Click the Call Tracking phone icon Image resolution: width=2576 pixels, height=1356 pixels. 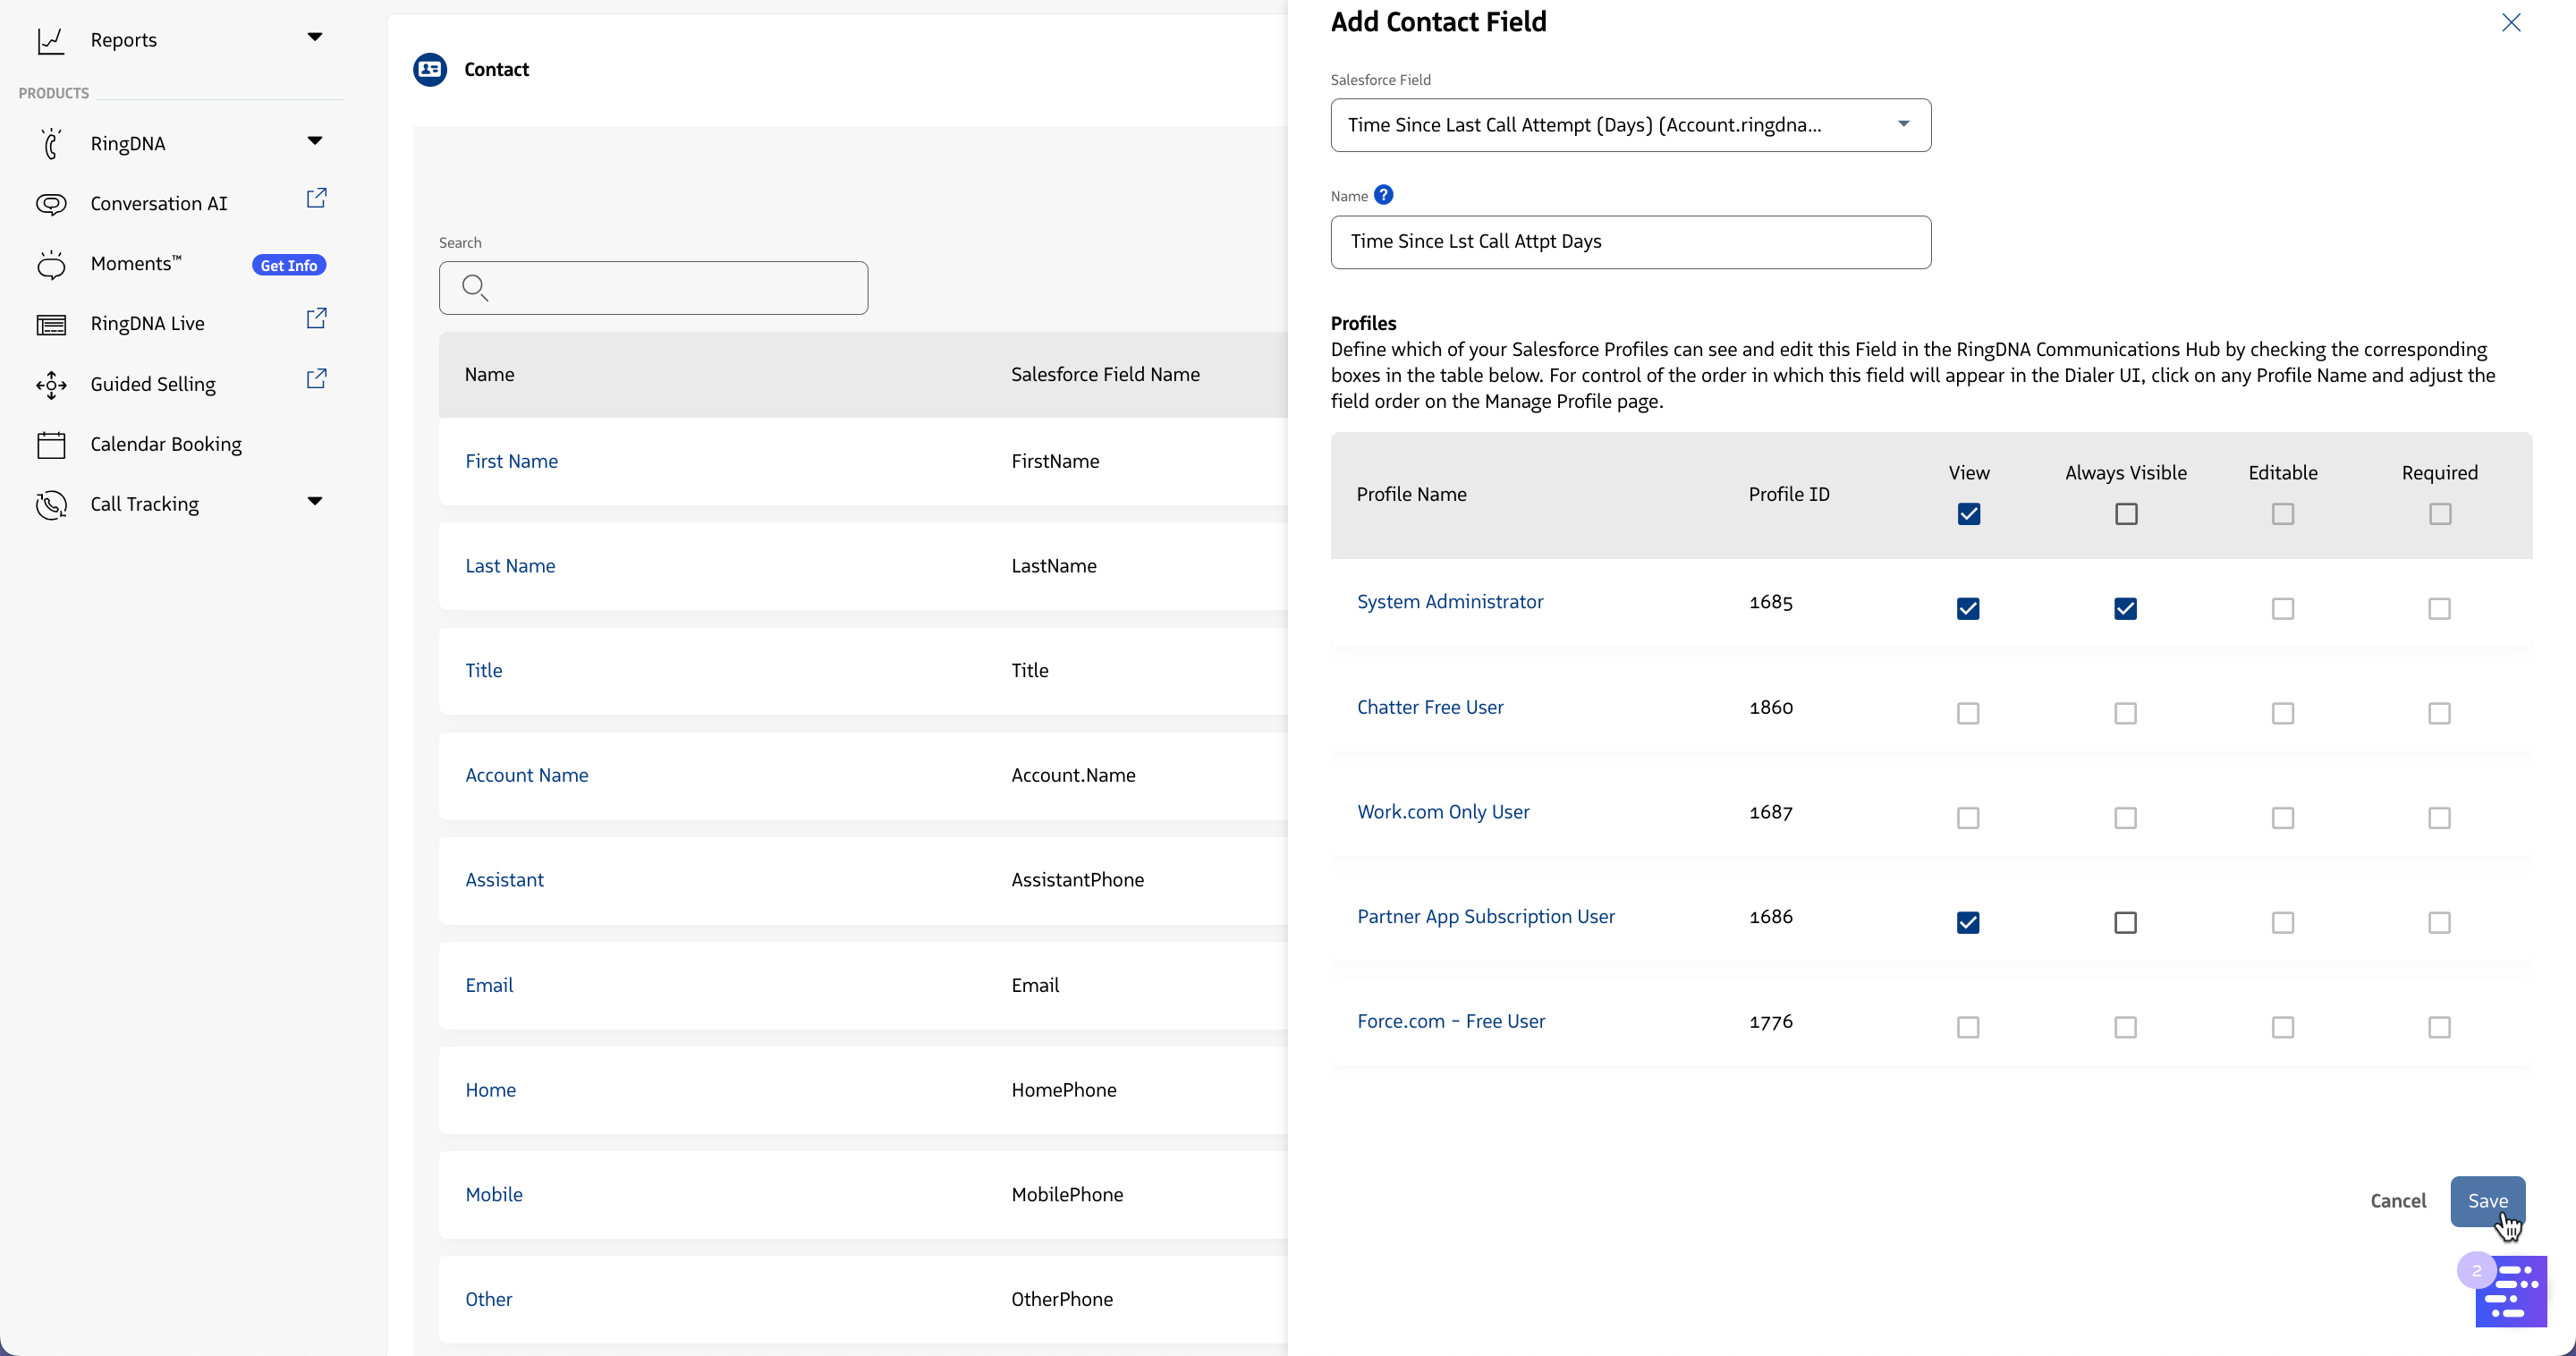point(51,505)
